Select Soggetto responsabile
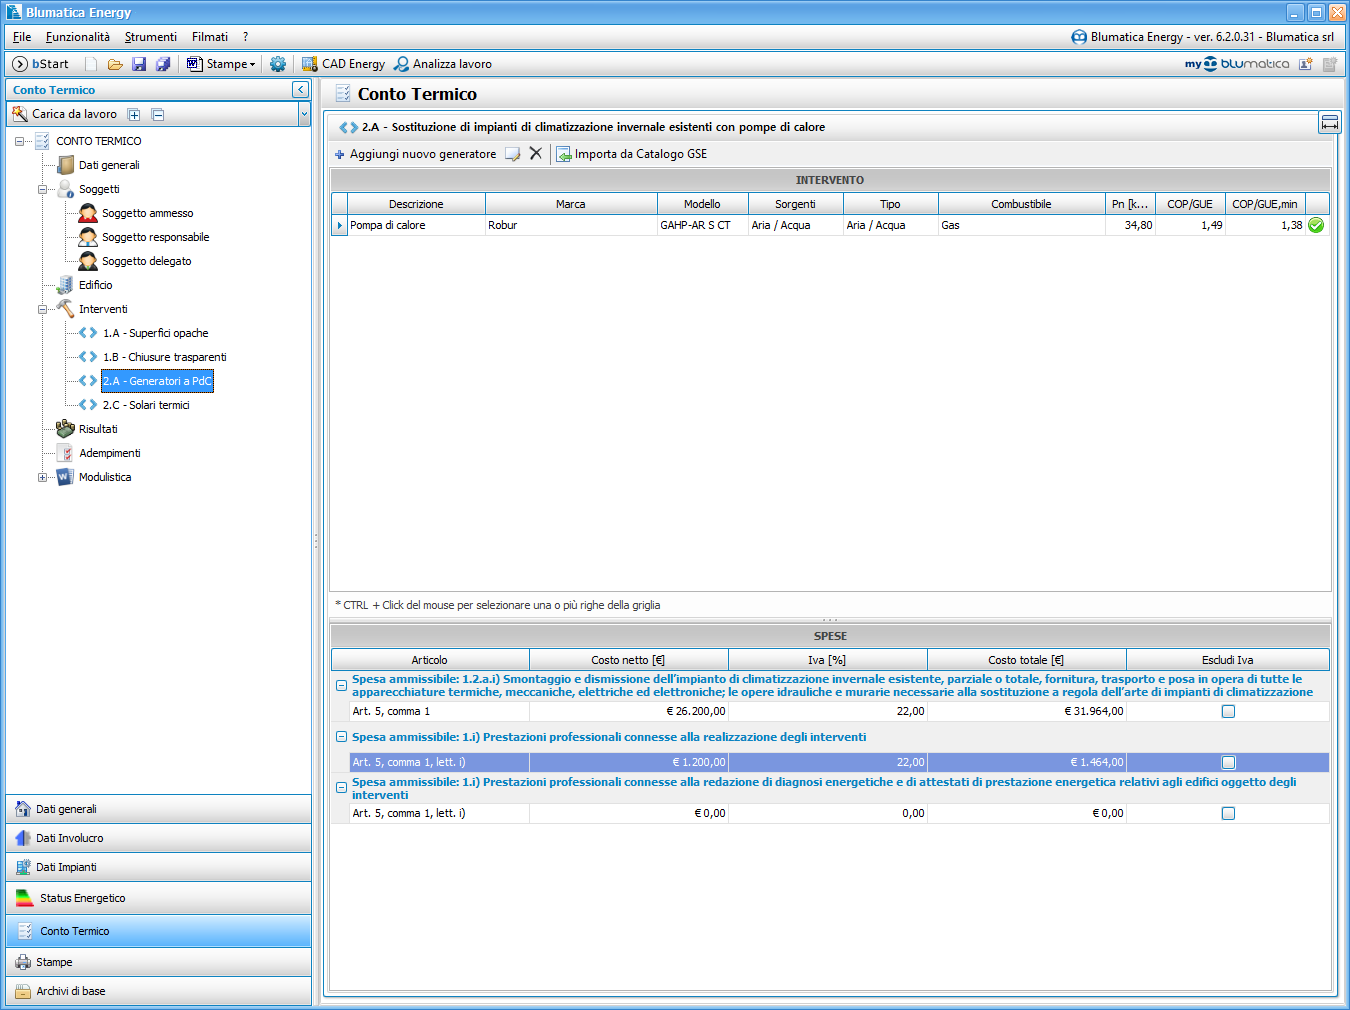This screenshot has height=1010, width=1350. pos(155,237)
